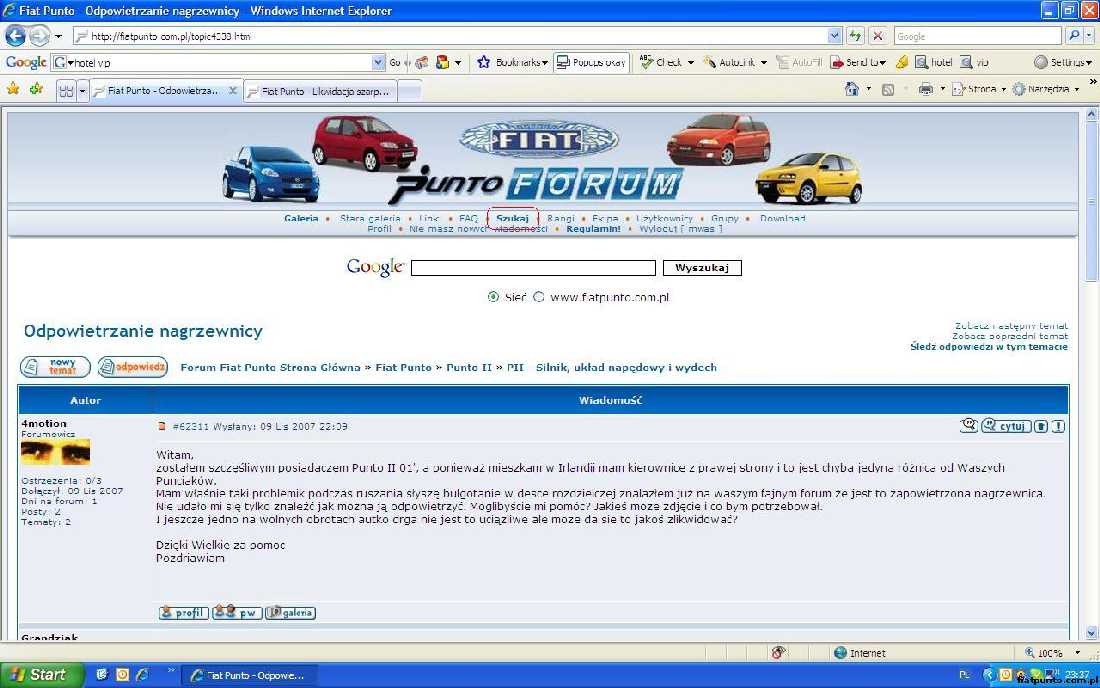Viewport: 1100px width, 688px height.
Task: Expand the Google Toolbar search history dropdown
Action: tap(378, 62)
